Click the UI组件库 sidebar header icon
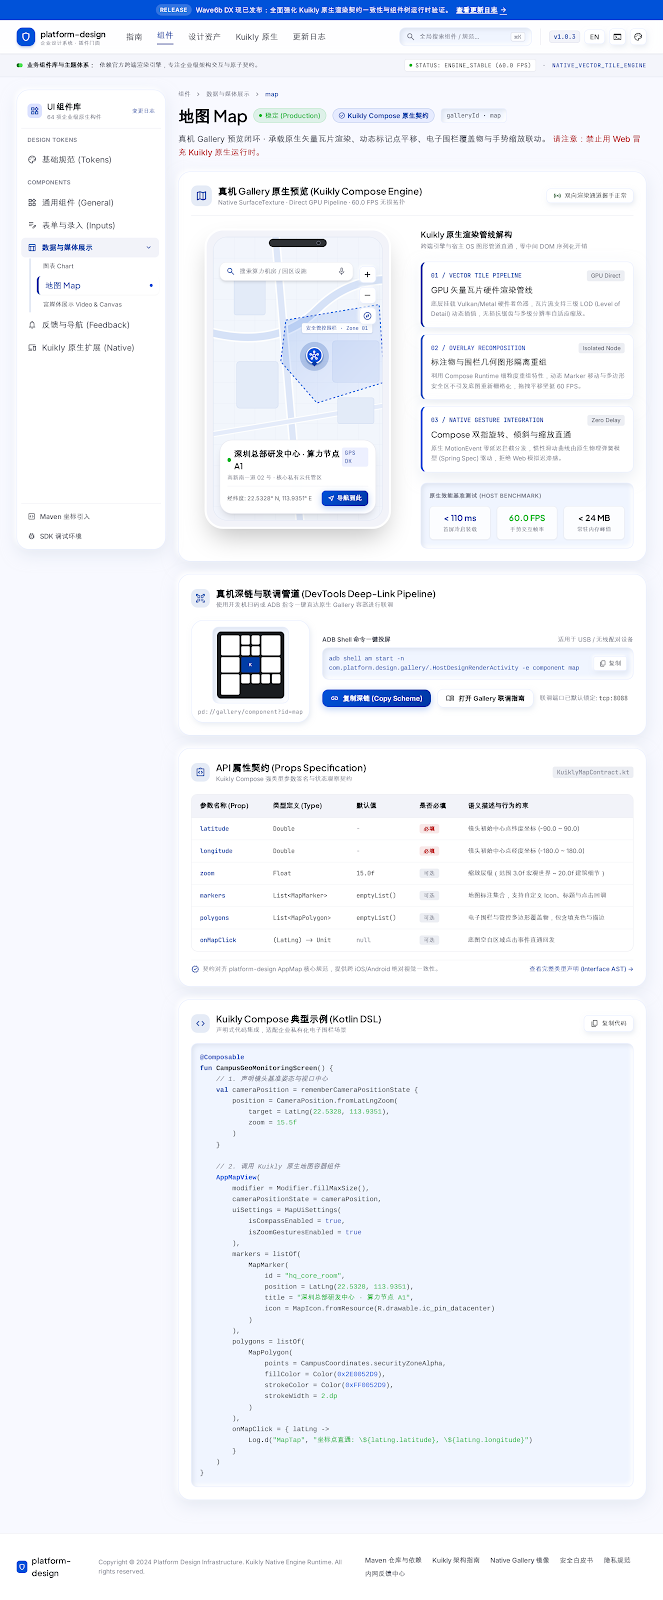 35,110
